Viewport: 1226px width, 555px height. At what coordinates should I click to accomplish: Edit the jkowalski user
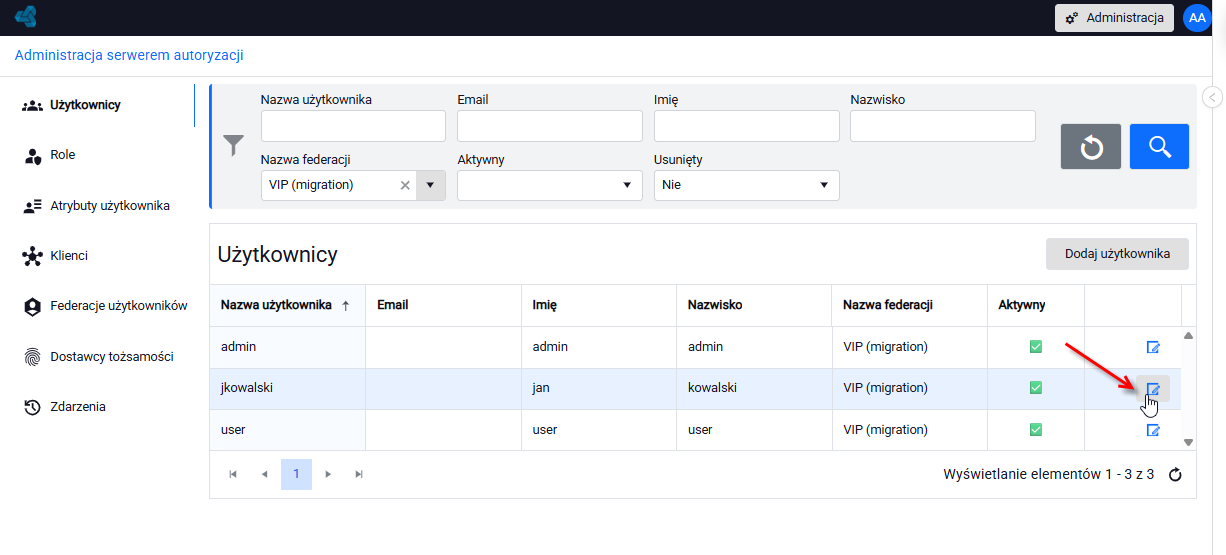click(1153, 388)
